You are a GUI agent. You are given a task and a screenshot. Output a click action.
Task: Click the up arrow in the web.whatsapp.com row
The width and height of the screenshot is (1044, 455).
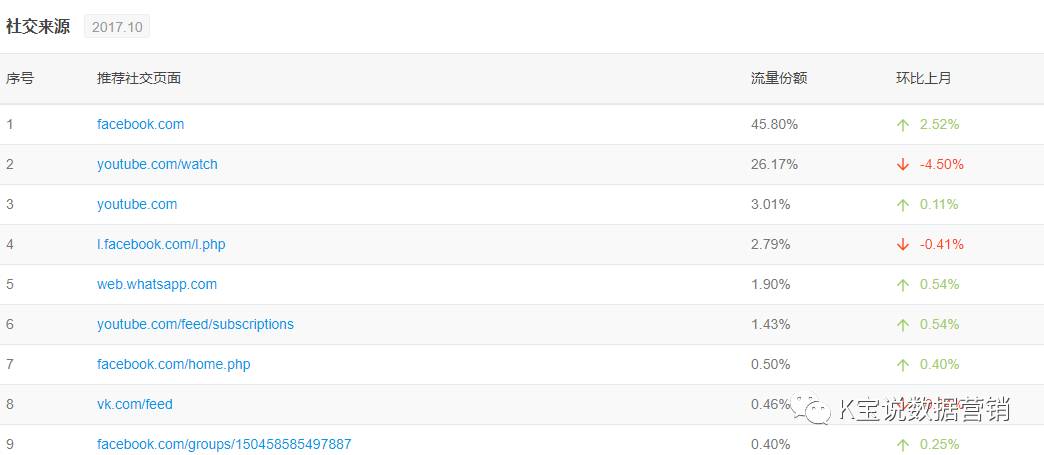pos(903,285)
